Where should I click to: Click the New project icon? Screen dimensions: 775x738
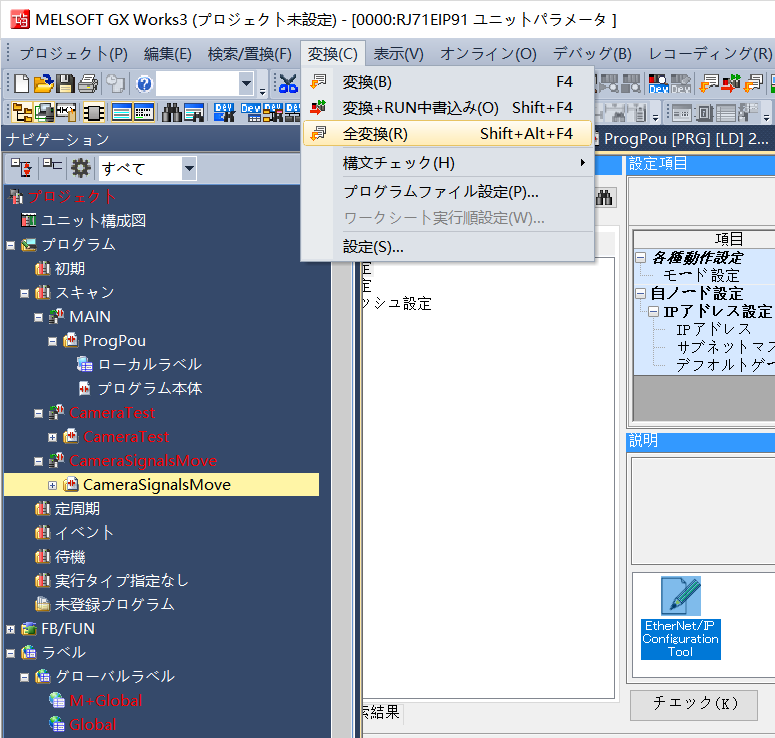pos(22,84)
